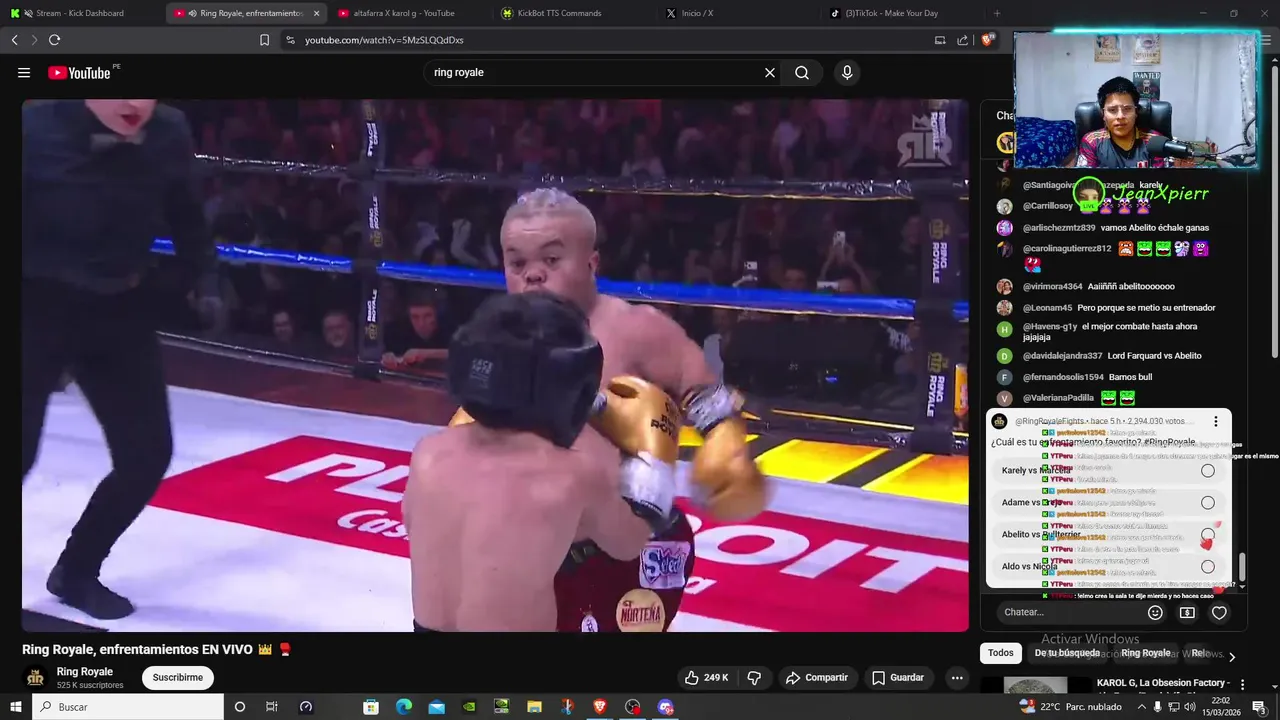Open options for KAROL G suggested video
This screenshot has width=1280, height=720.
tap(1243, 685)
